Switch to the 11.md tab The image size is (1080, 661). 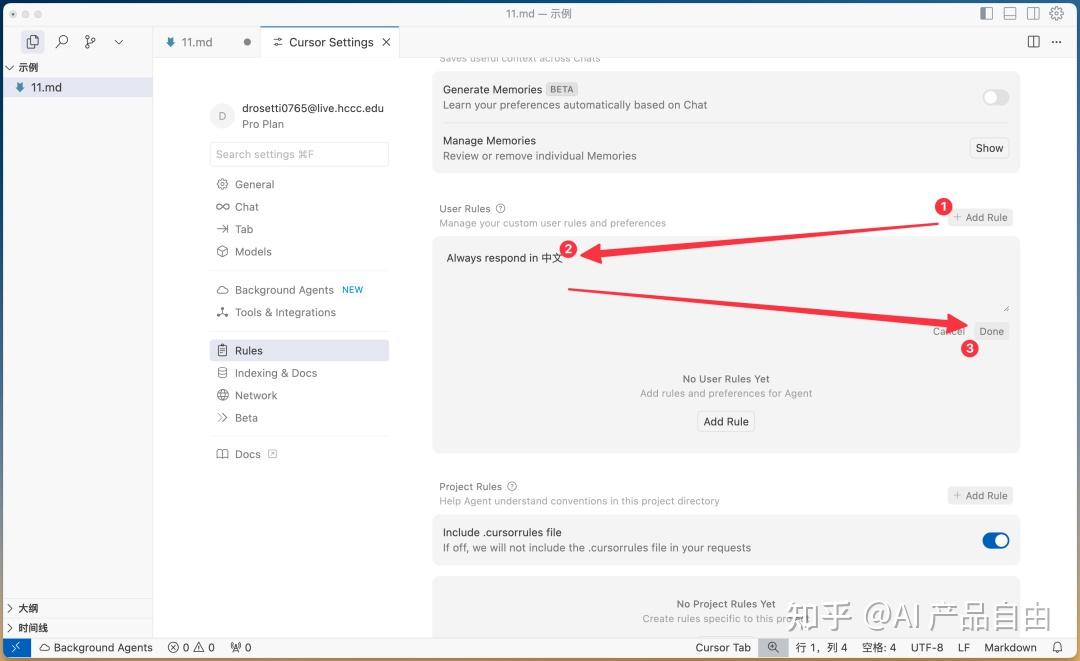(x=207, y=42)
